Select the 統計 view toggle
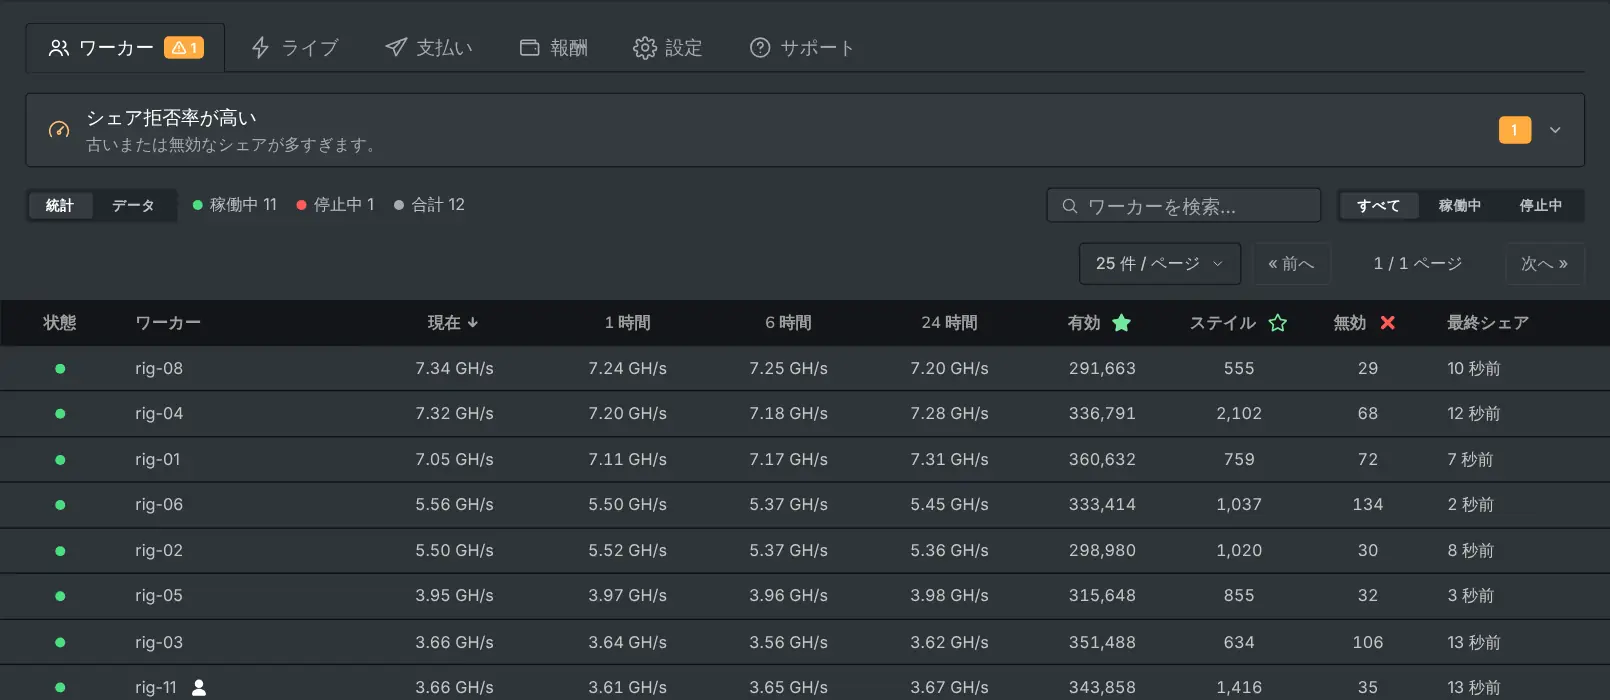 (x=60, y=205)
